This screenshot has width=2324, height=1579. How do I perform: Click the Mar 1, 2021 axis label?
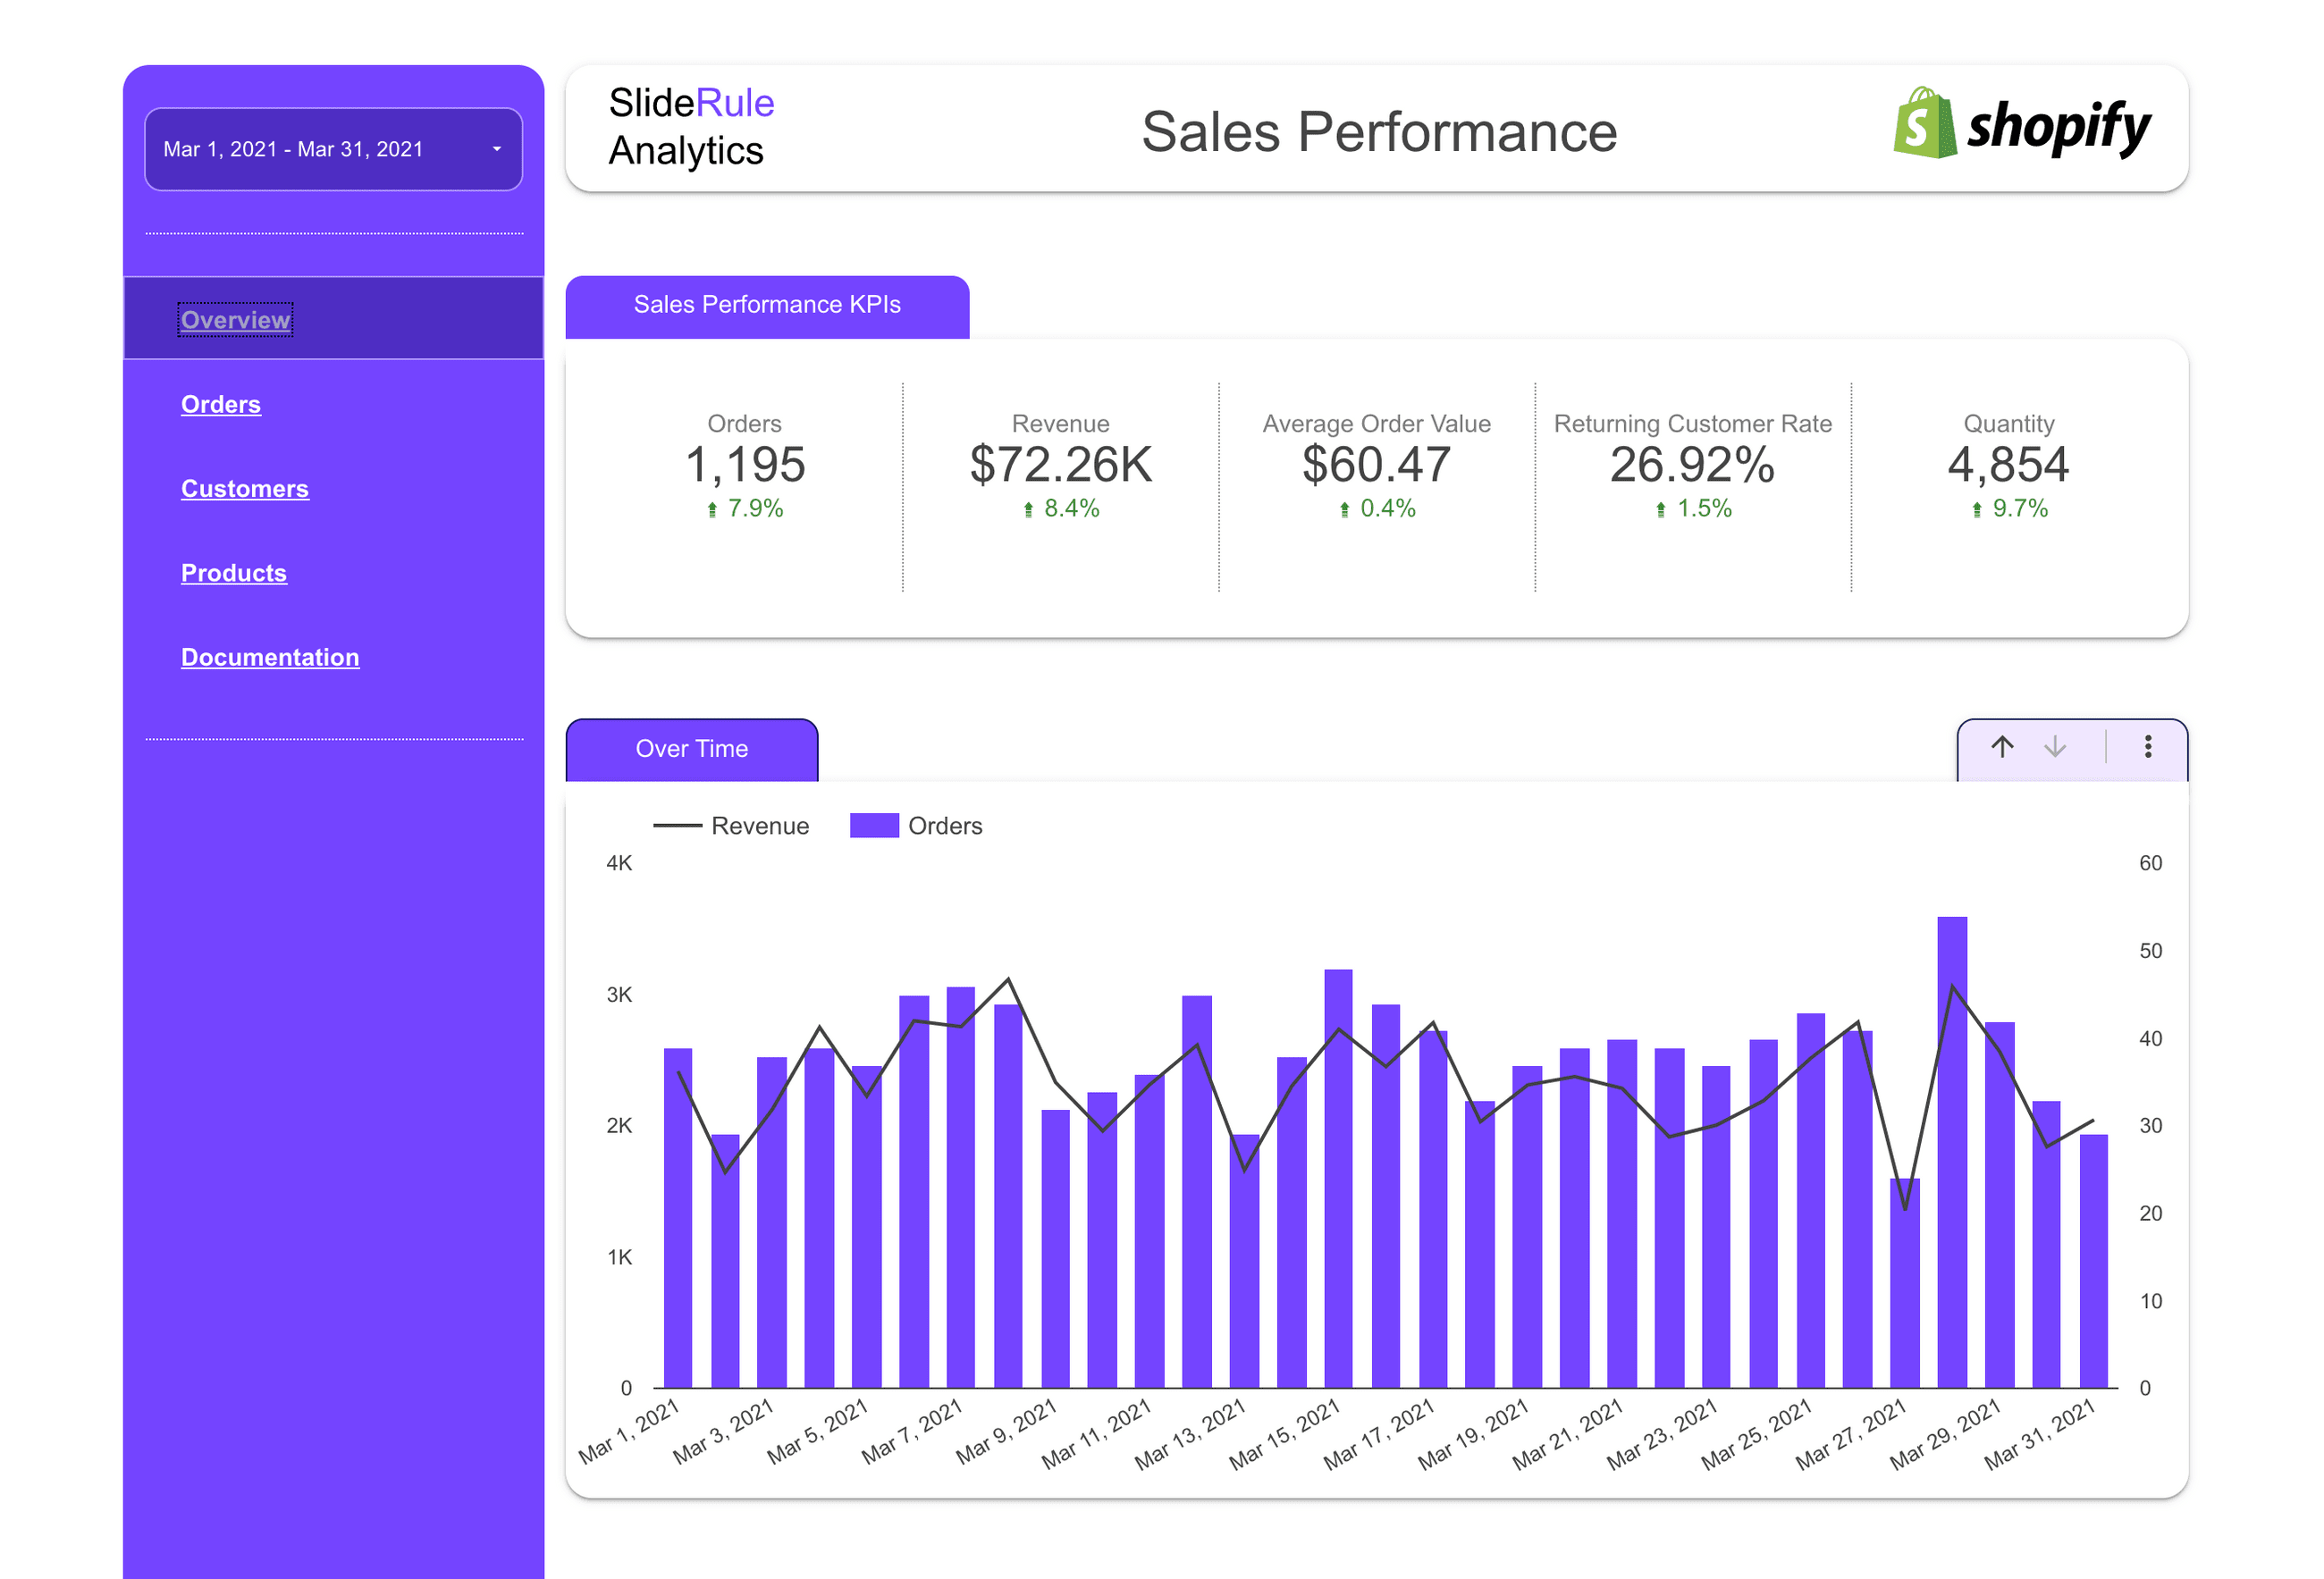point(630,1432)
